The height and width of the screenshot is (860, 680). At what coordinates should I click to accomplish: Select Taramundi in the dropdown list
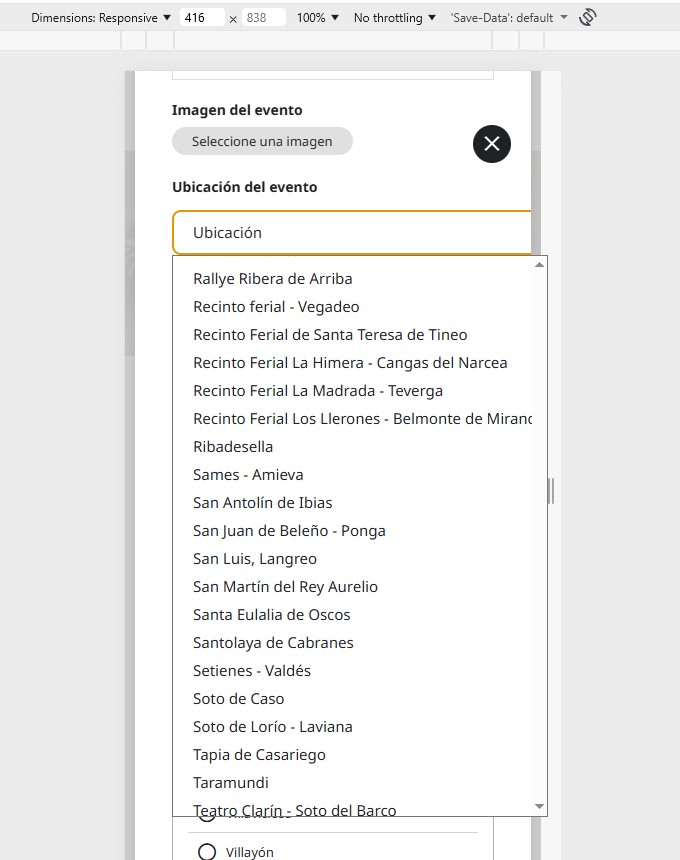click(x=231, y=783)
